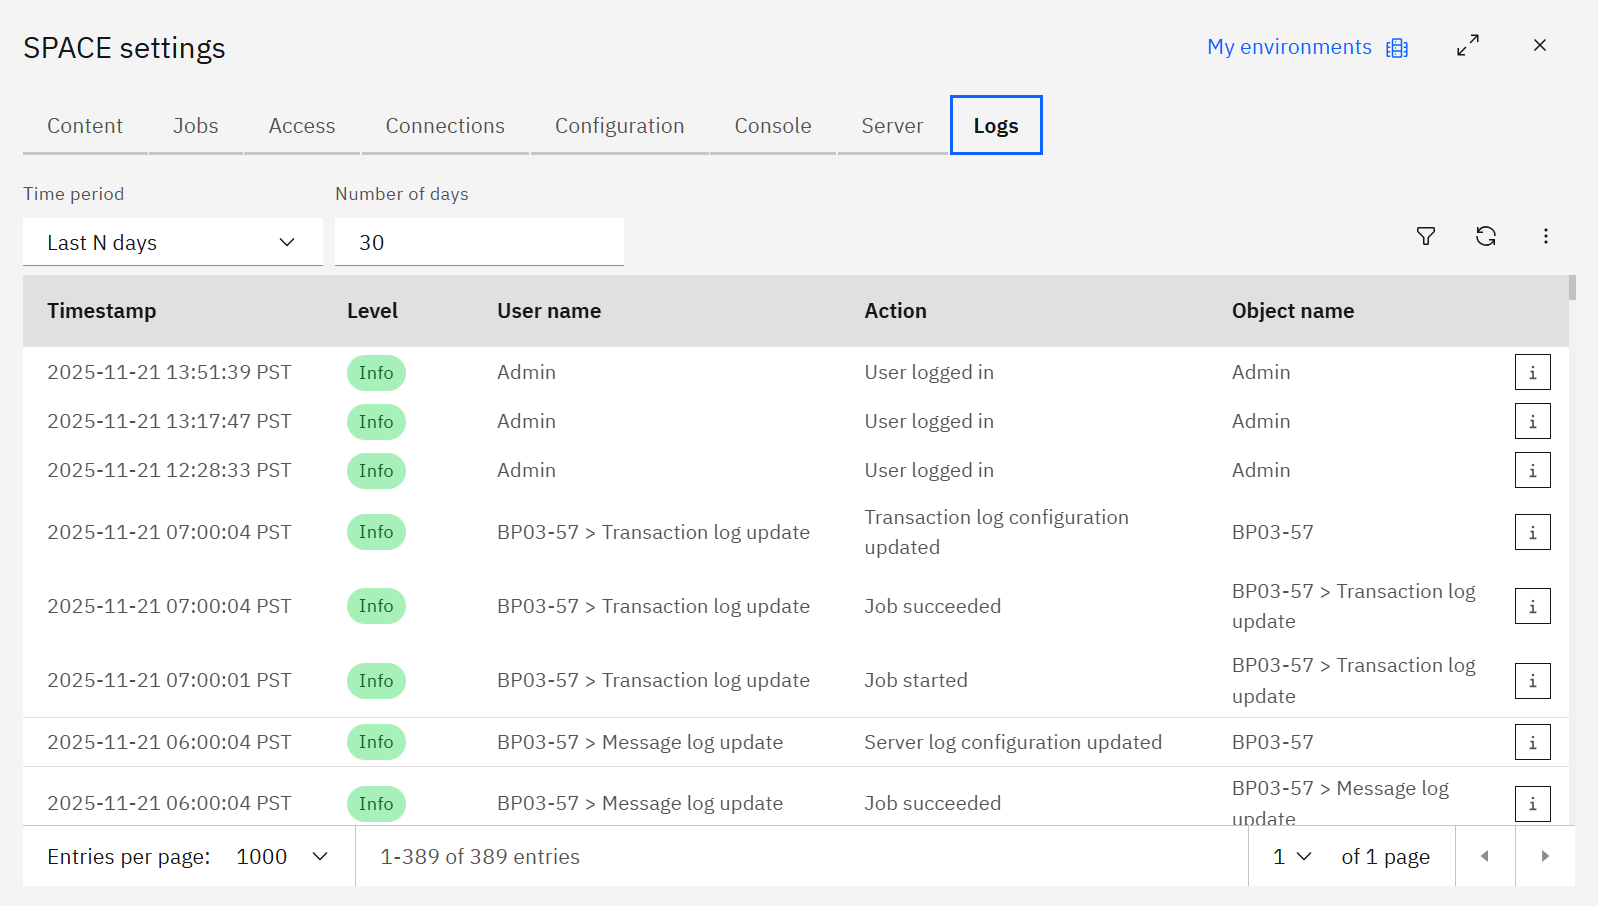Expand the settings dialog to full screen
This screenshot has width=1598, height=906.
pyautogui.click(x=1468, y=46)
